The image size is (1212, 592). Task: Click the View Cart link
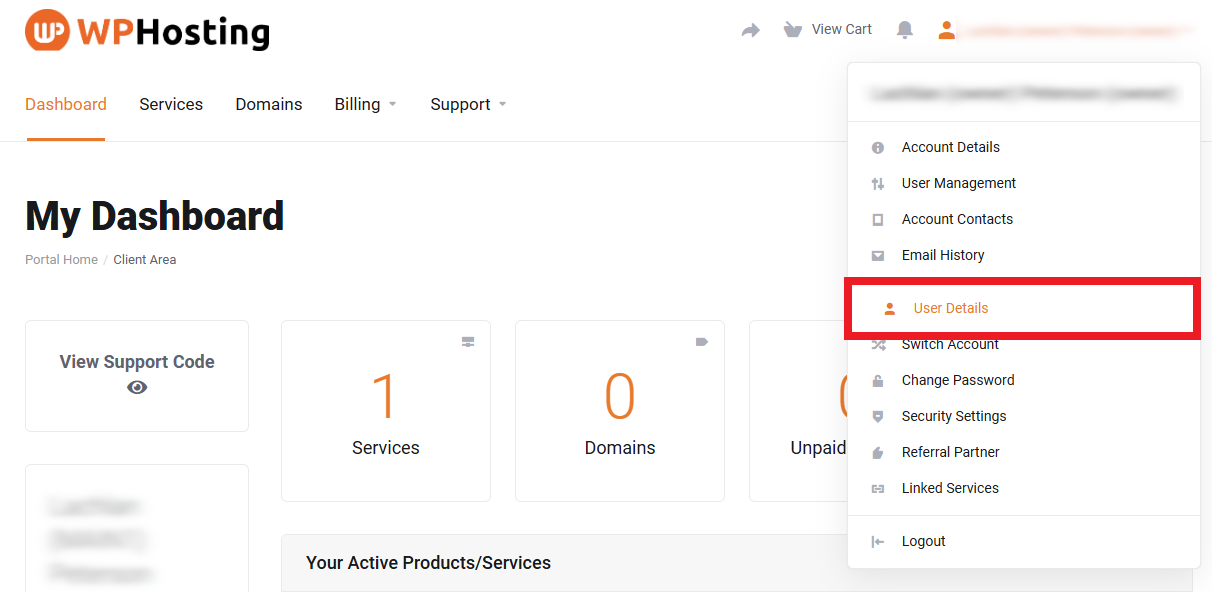tap(841, 30)
